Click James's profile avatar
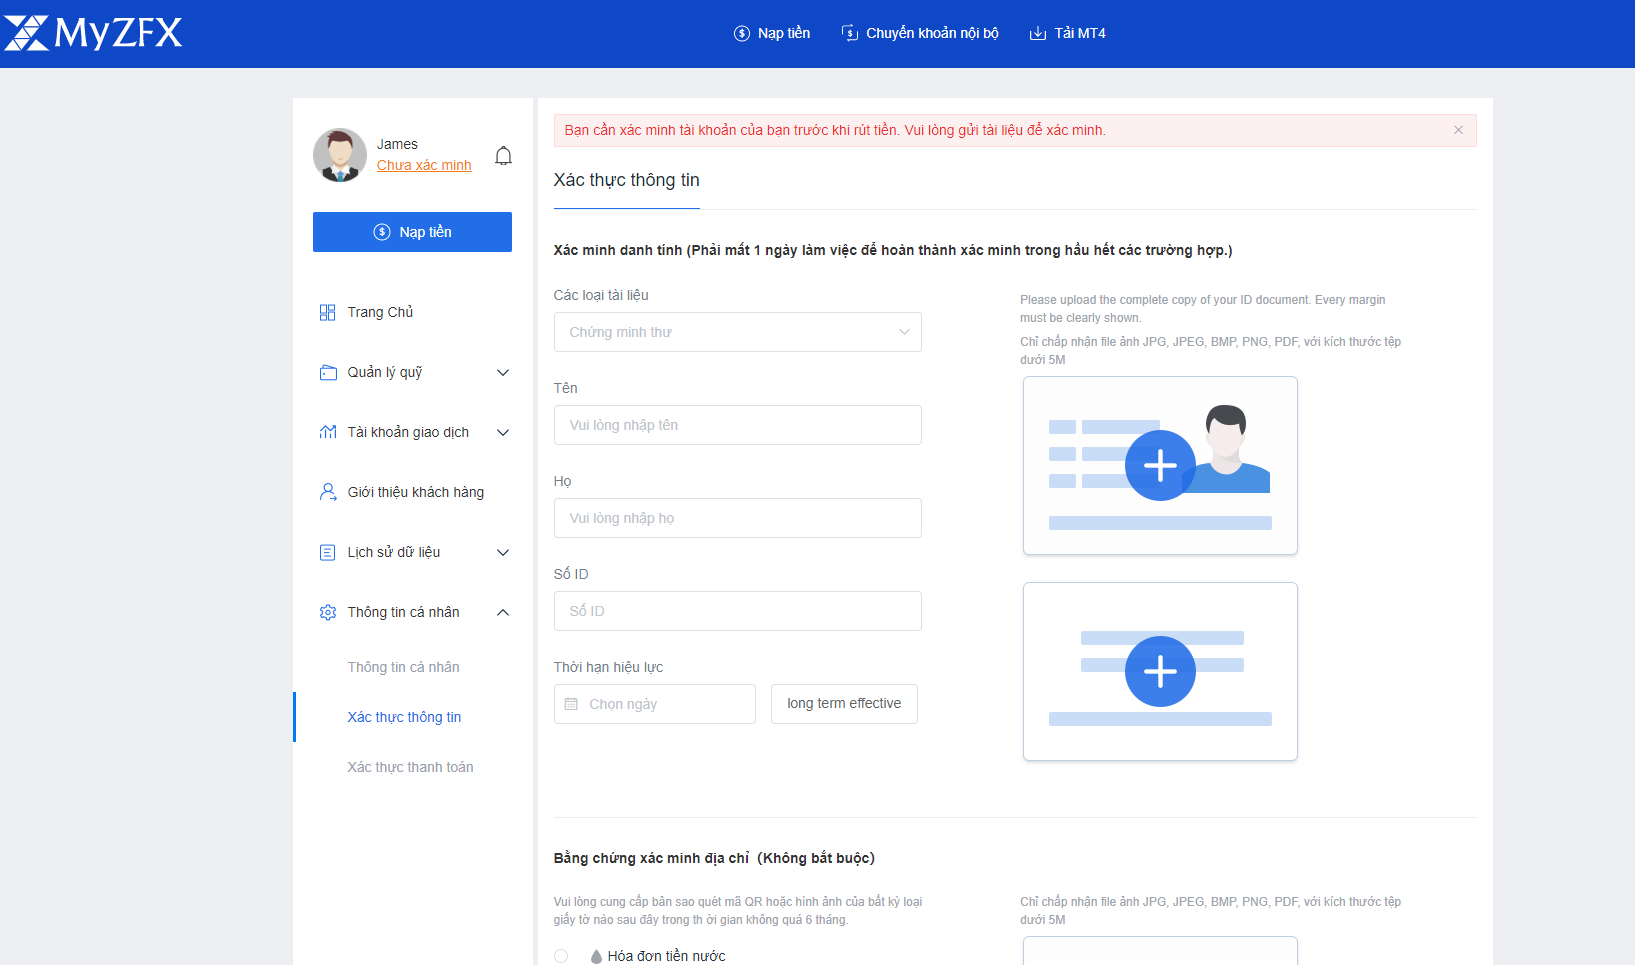Image resolution: width=1635 pixels, height=965 pixels. tap(340, 155)
